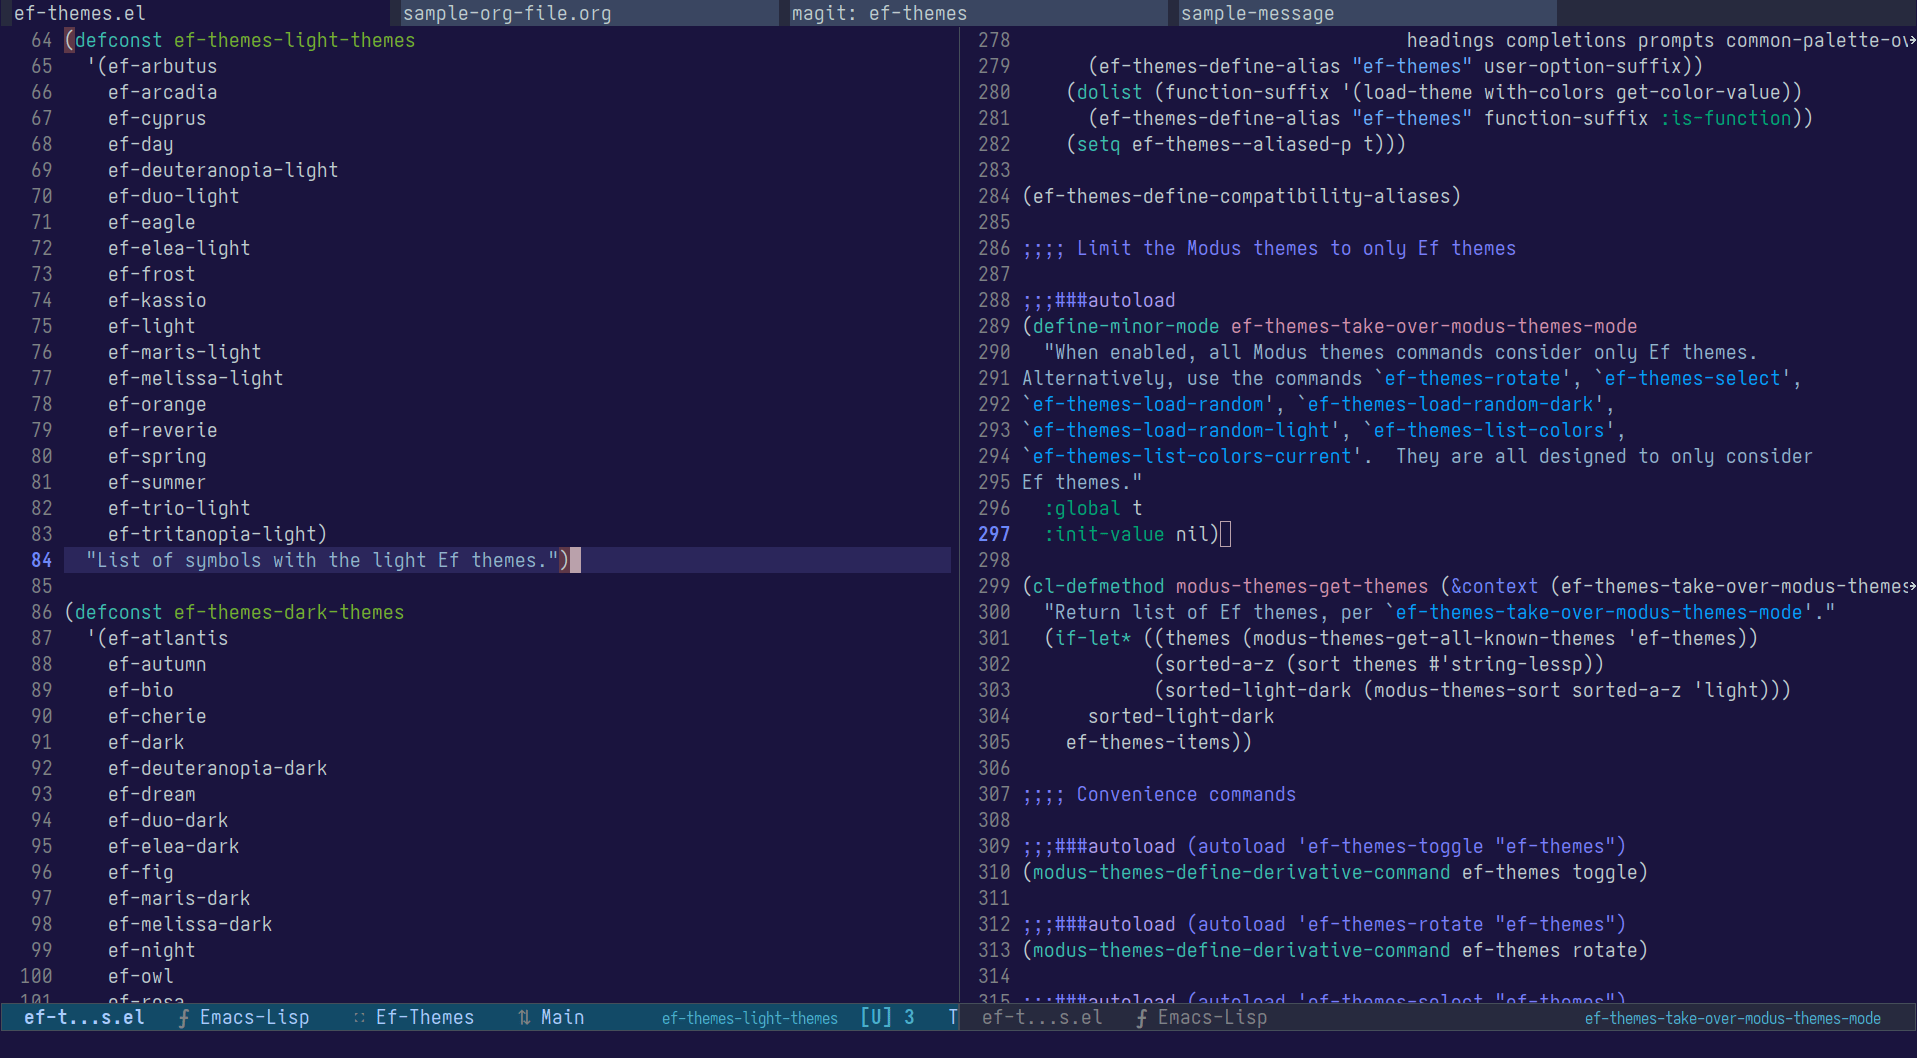Click the ef-owl entry on line 100

pos(141,976)
